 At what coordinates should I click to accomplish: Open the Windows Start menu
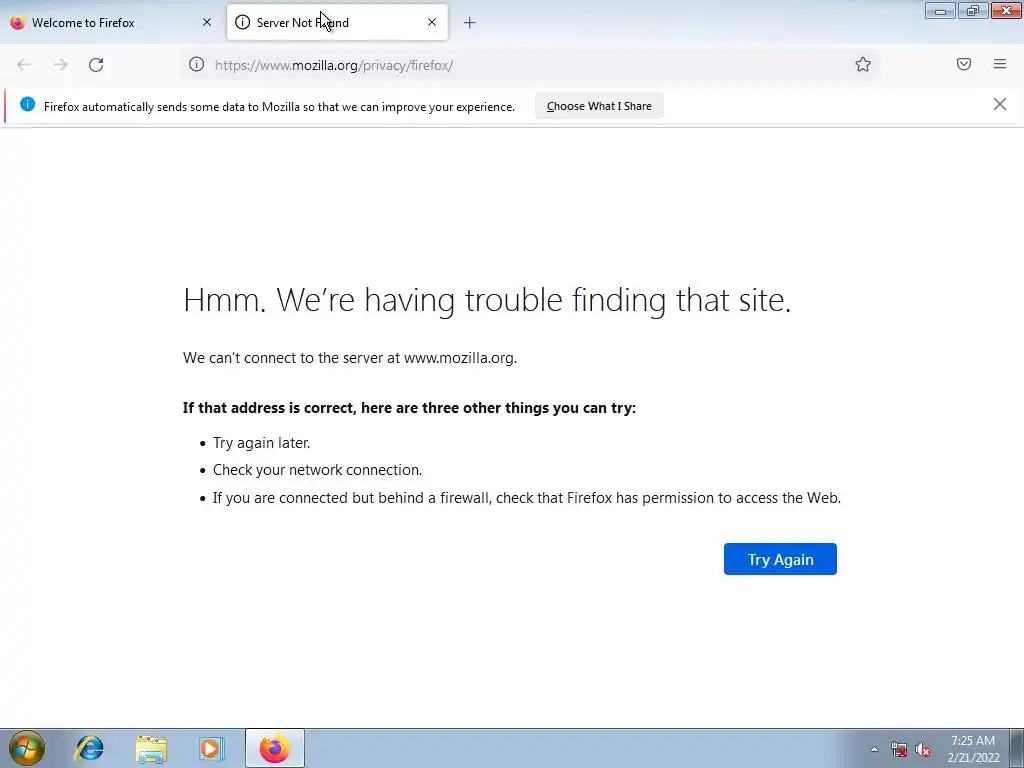click(x=27, y=748)
